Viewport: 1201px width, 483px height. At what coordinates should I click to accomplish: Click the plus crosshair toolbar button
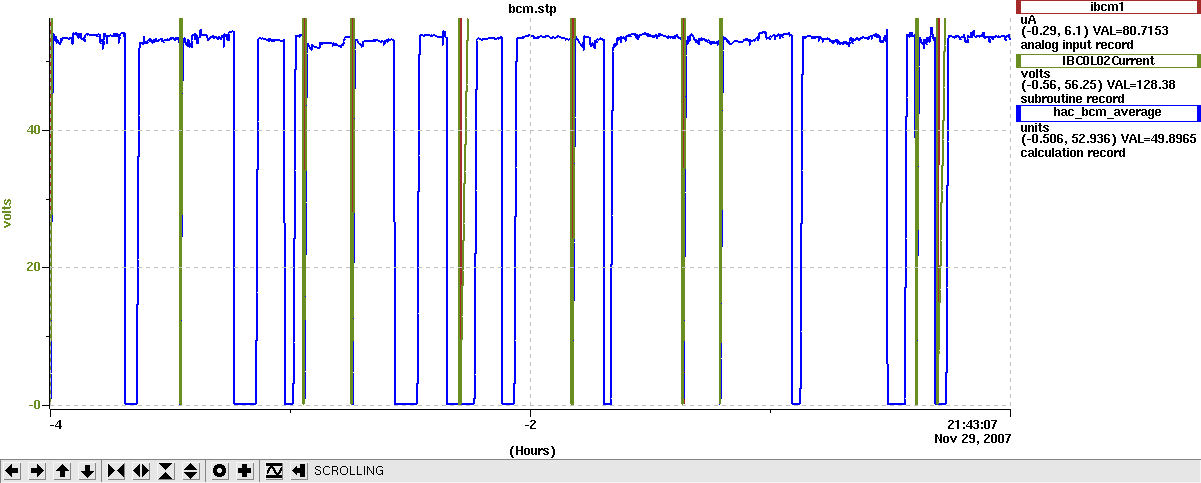pyautogui.click(x=245, y=470)
